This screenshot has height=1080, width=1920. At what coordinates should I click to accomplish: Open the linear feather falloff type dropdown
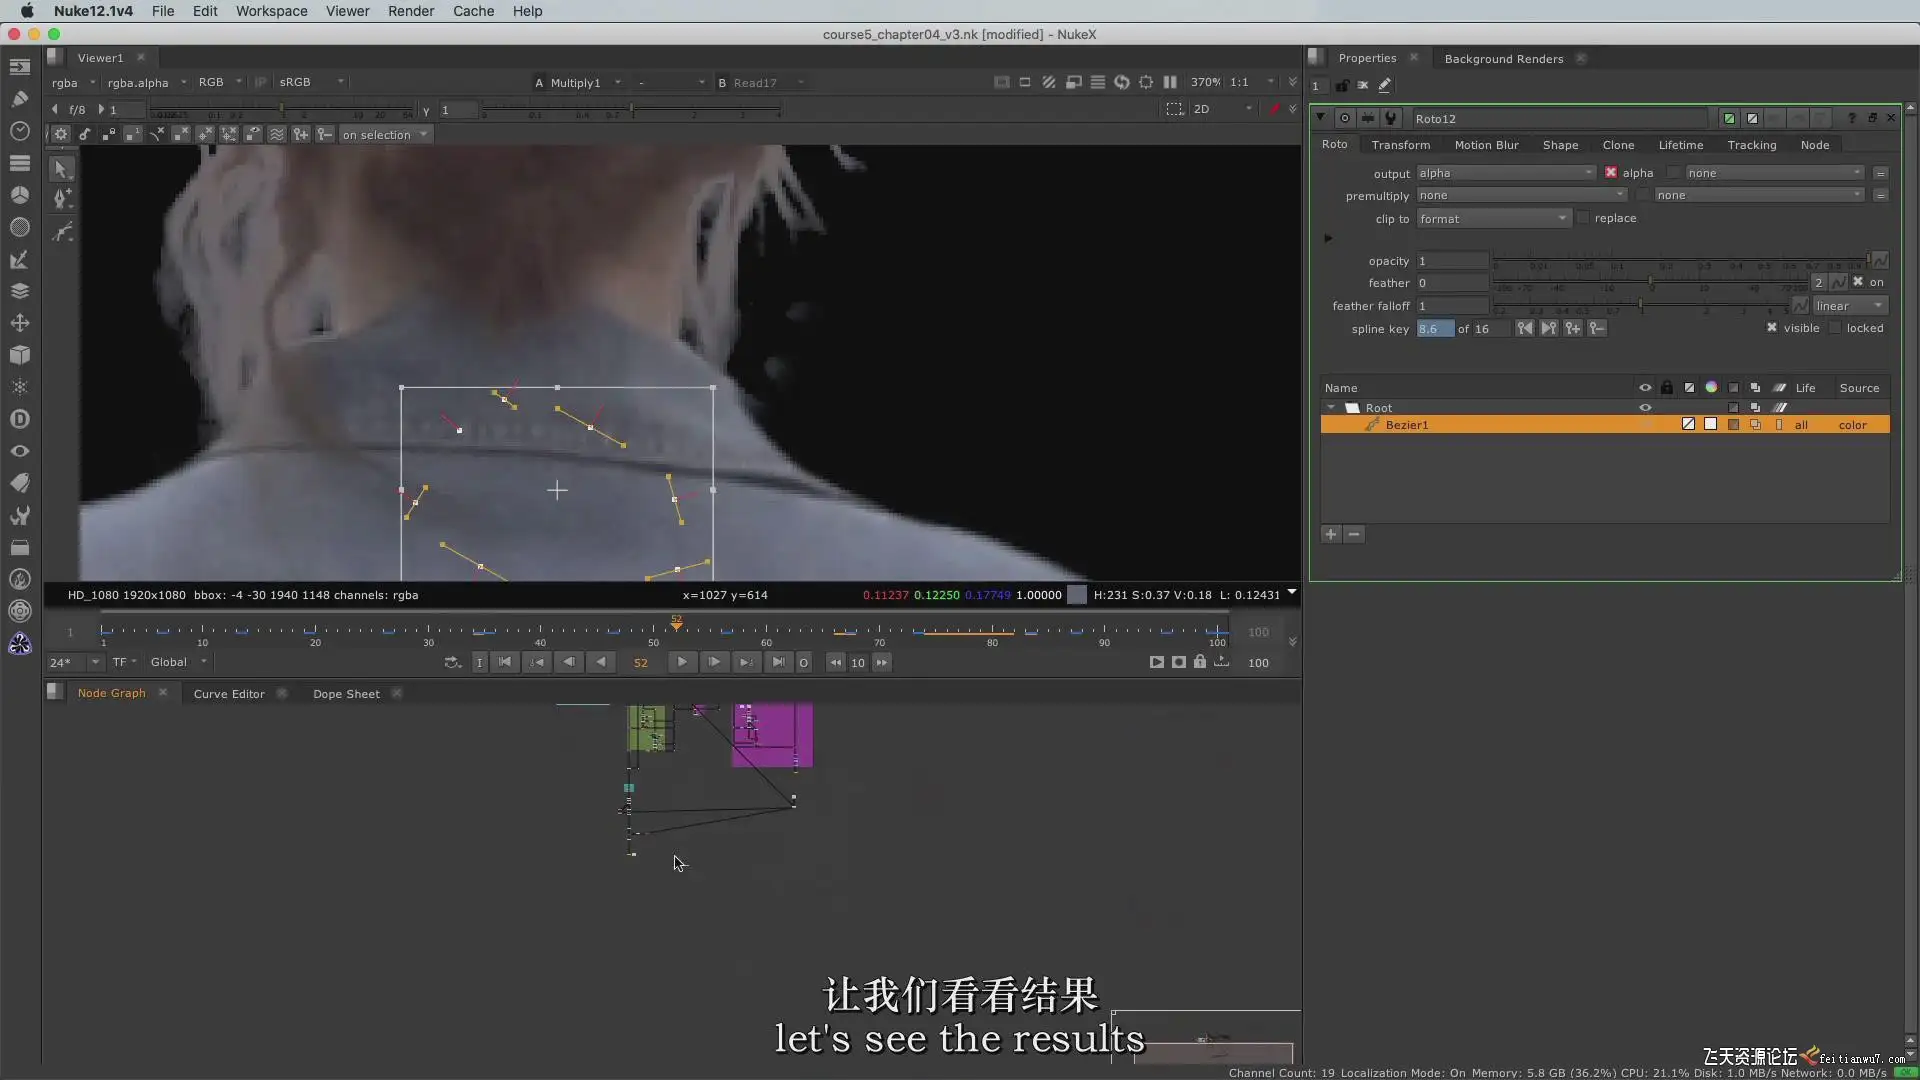coord(1849,306)
